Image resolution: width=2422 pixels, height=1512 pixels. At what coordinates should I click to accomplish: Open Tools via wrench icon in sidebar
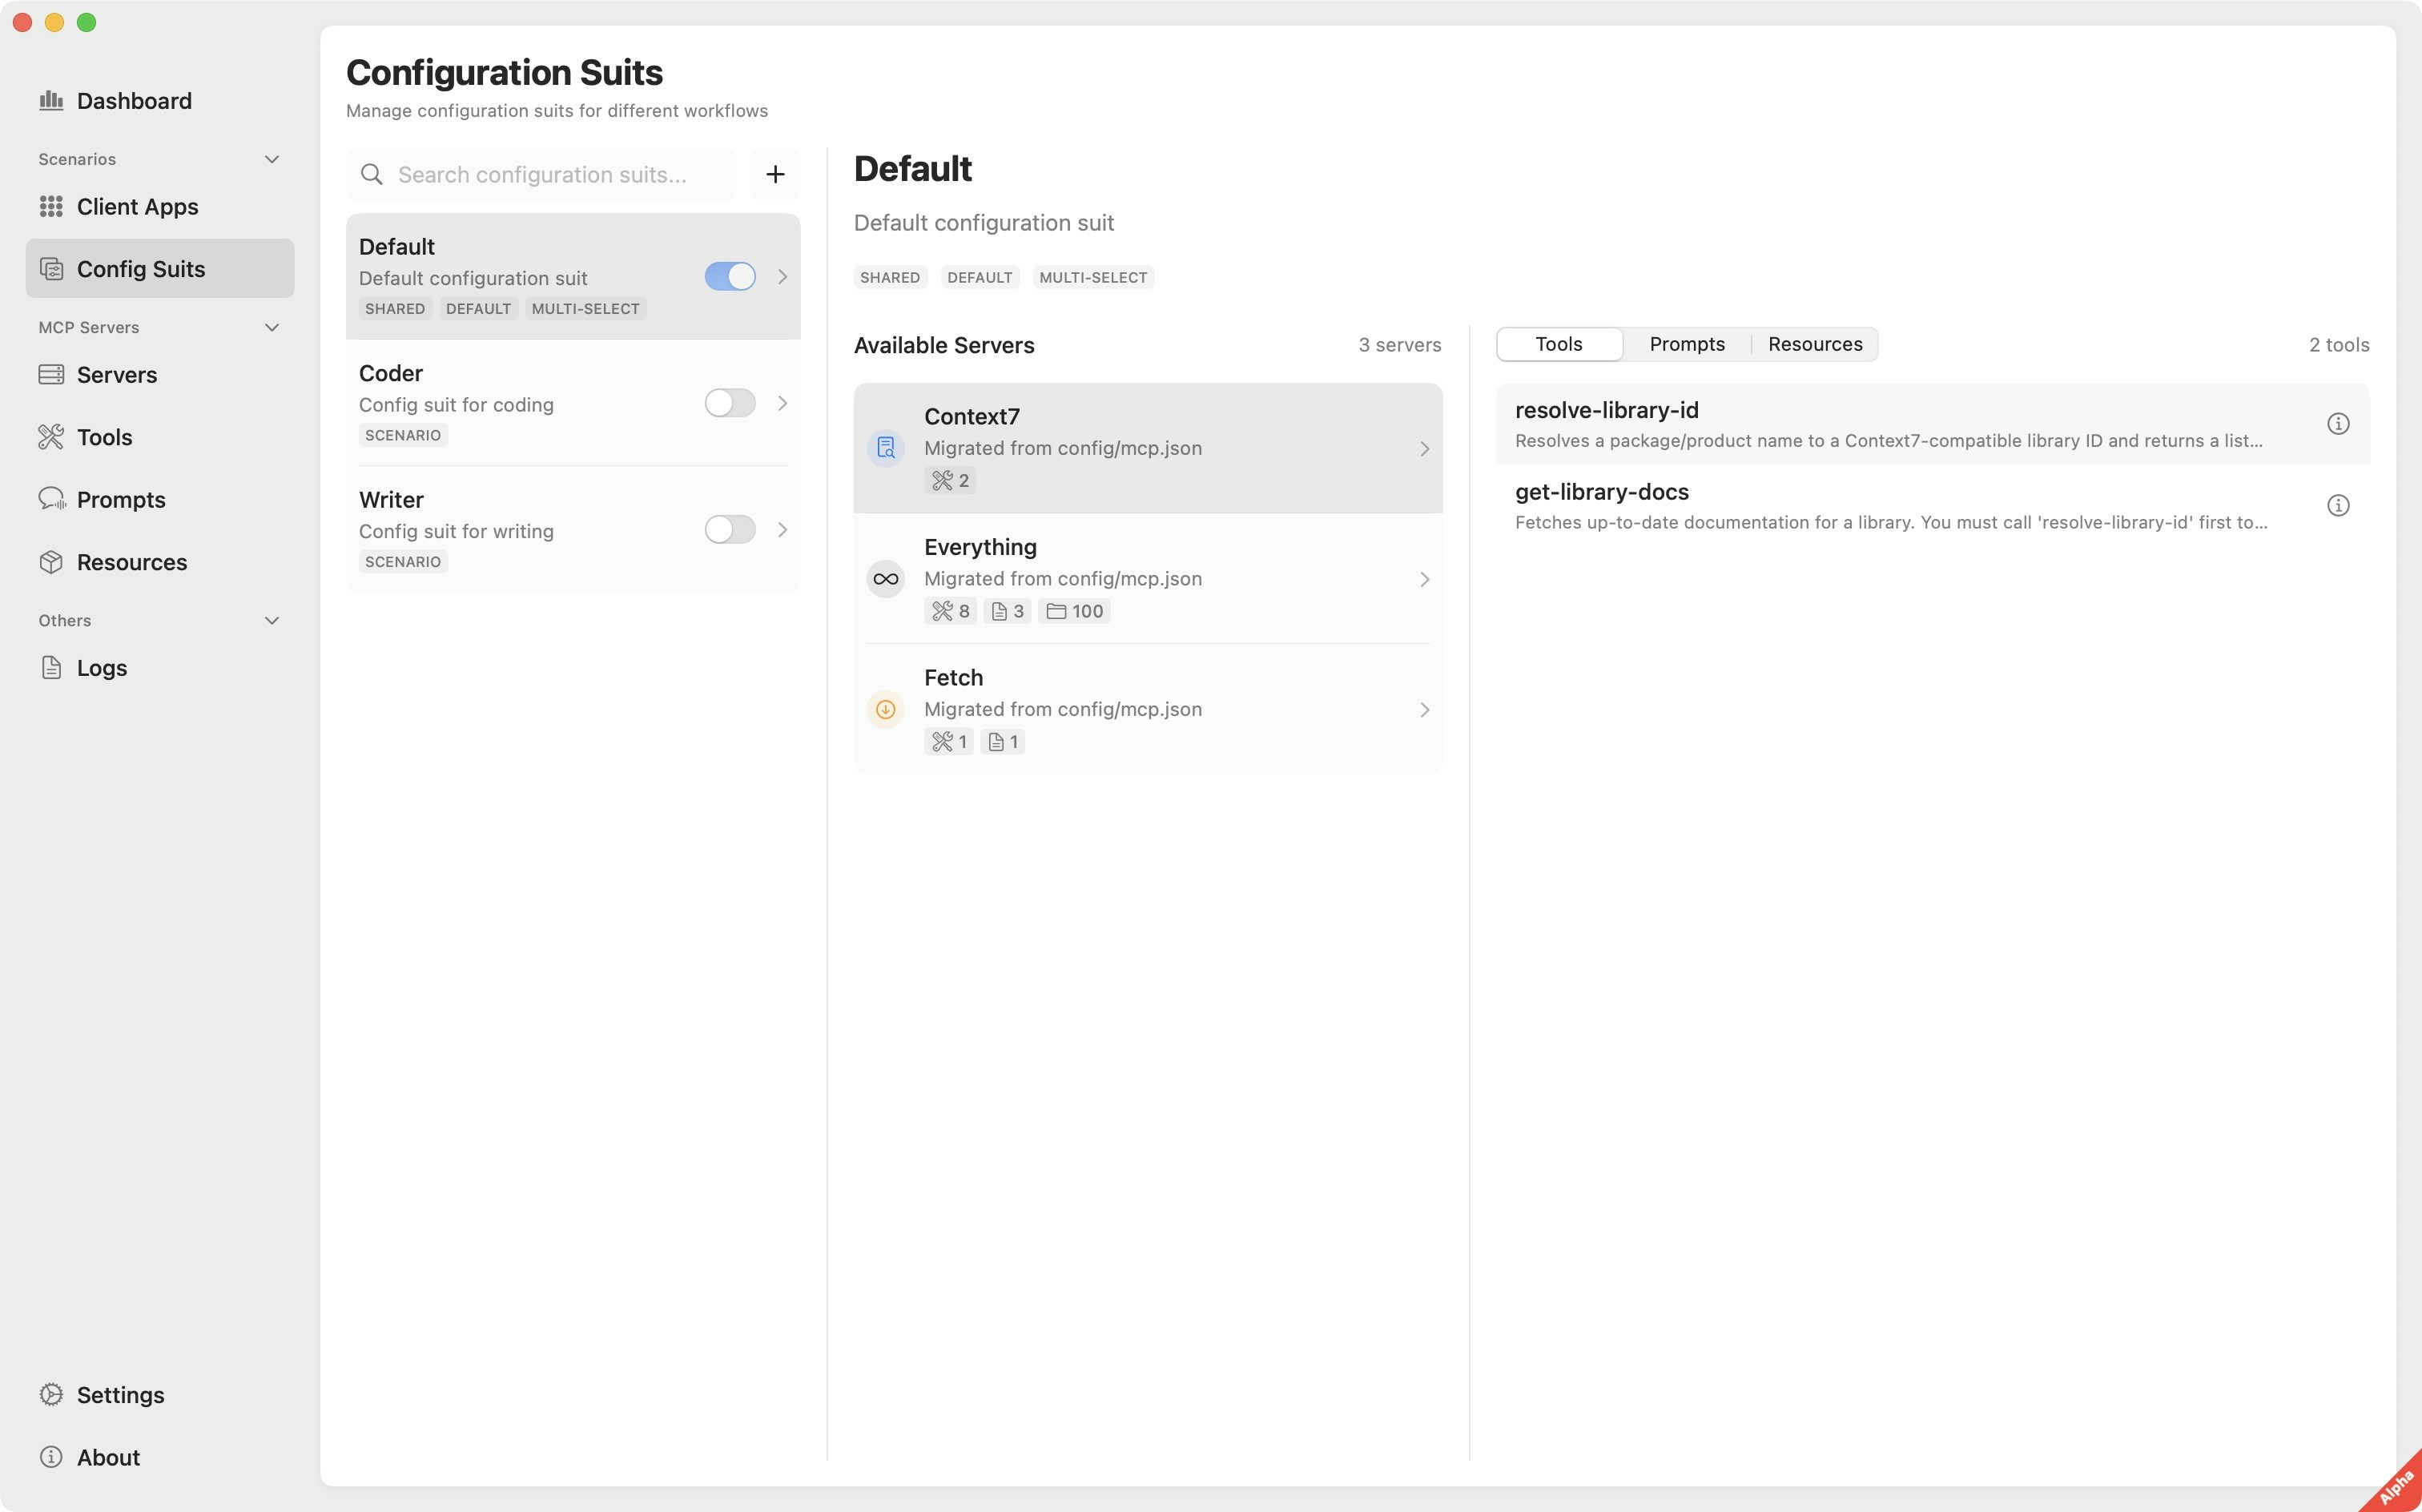click(x=51, y=437)
